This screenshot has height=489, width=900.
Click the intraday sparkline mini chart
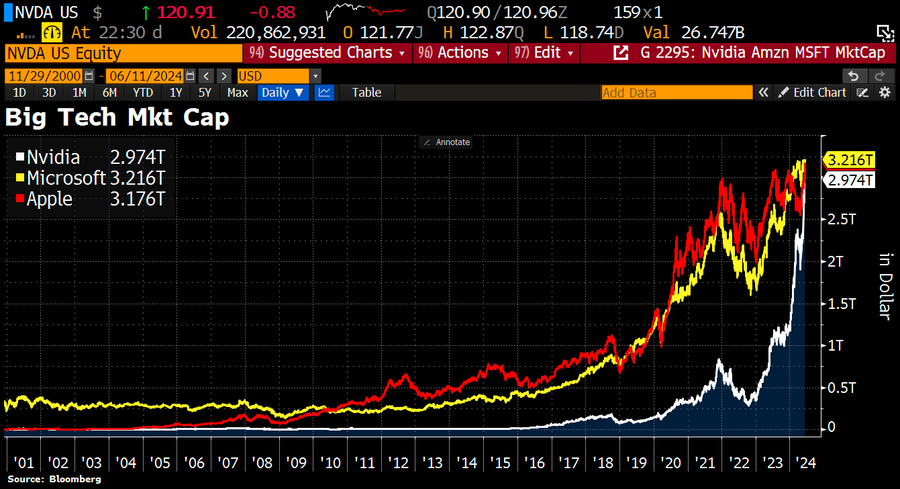pos(365,11)
